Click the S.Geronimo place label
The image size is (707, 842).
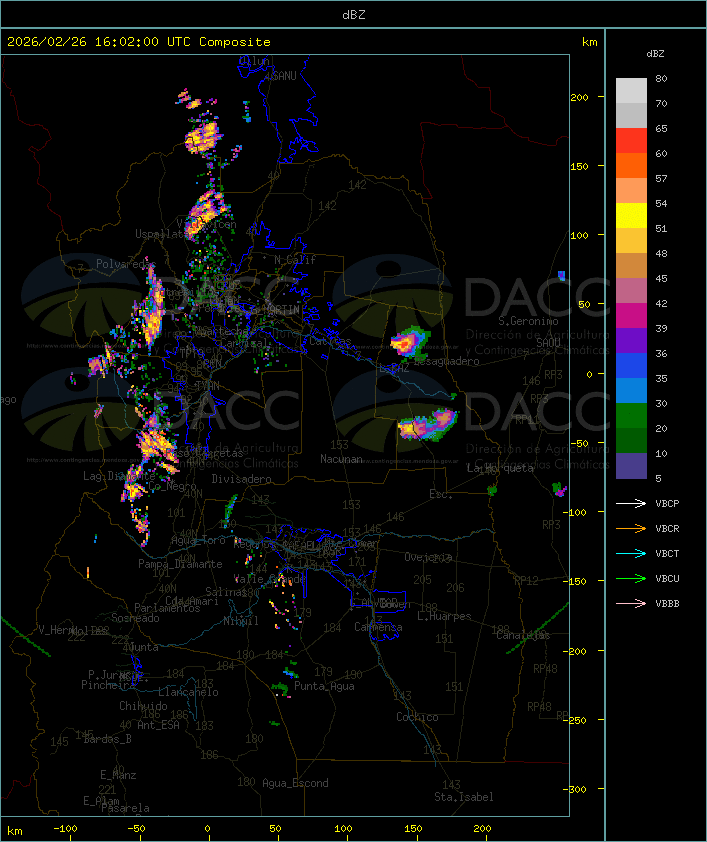(528, 321)
